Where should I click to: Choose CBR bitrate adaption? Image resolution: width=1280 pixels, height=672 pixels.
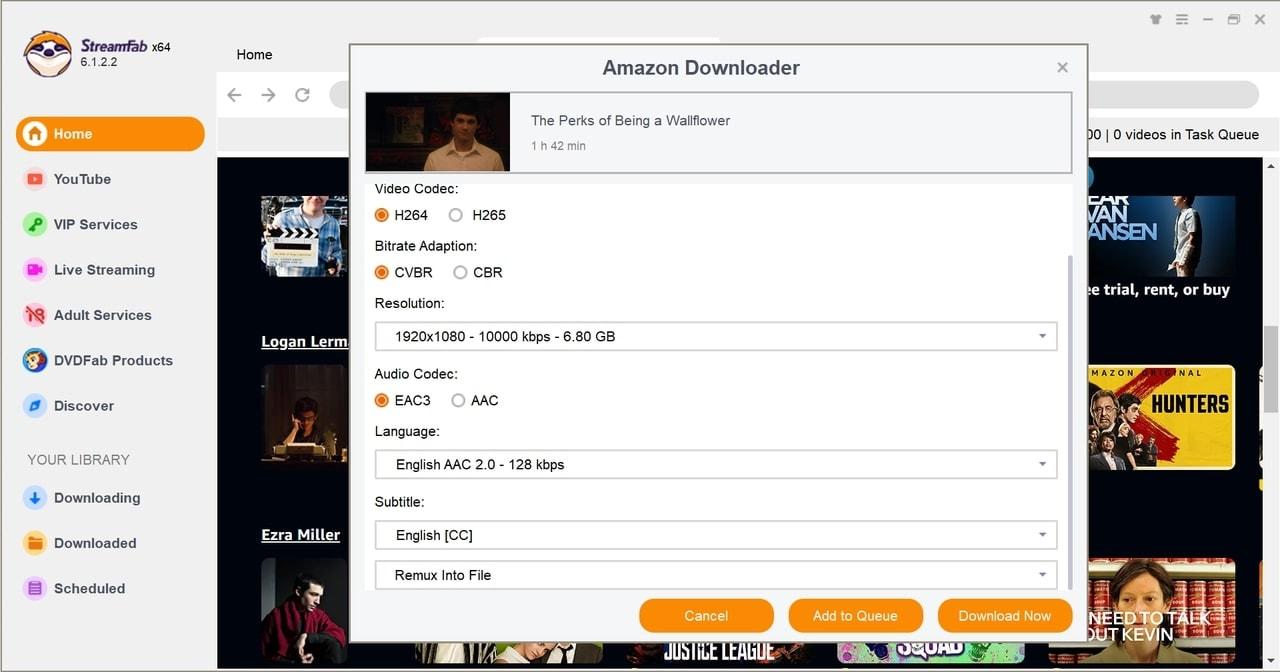(460, 272)
